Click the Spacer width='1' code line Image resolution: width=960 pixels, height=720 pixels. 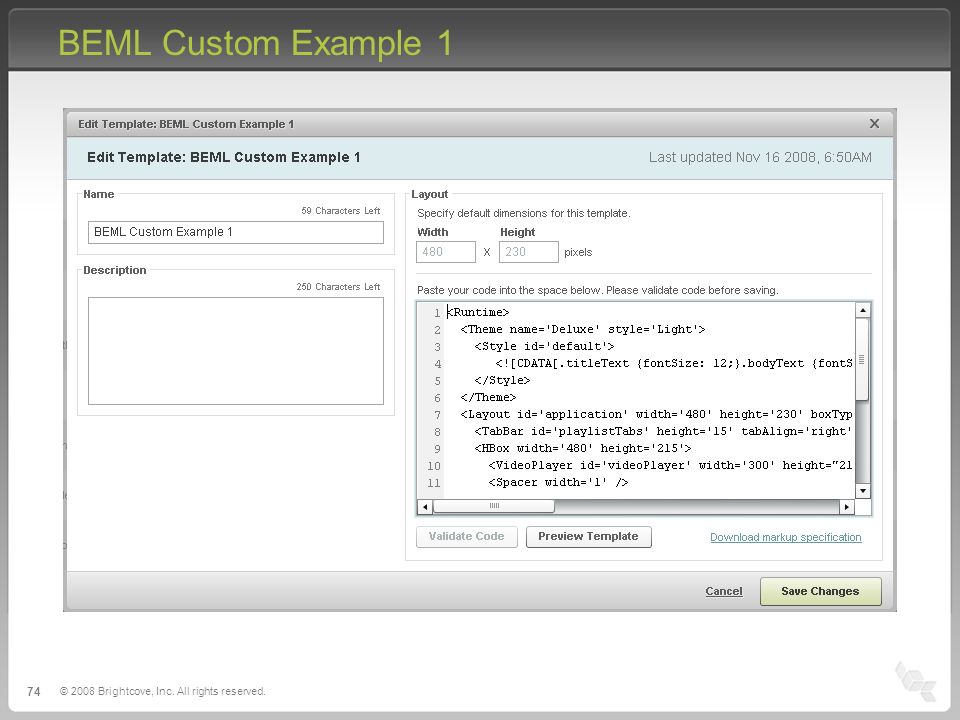pyautogui.click(x=558, y=482)
